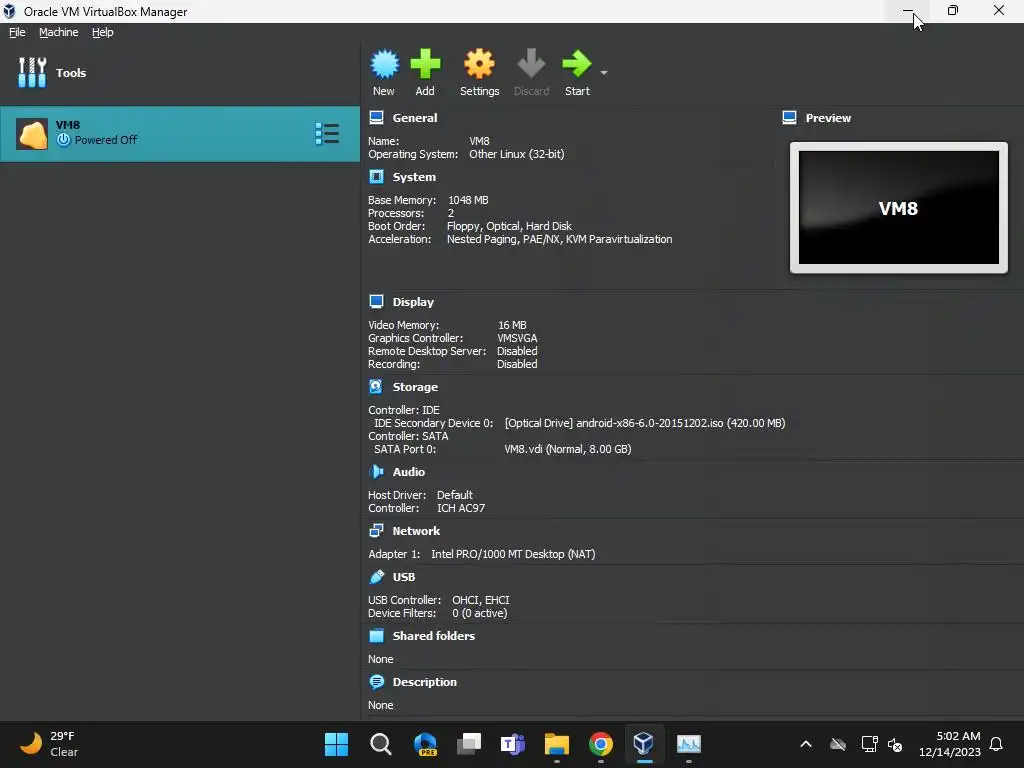Select the VM8 Powered Off machine entry
This screenshot has width=1024, height=768.
coord(180,134)
